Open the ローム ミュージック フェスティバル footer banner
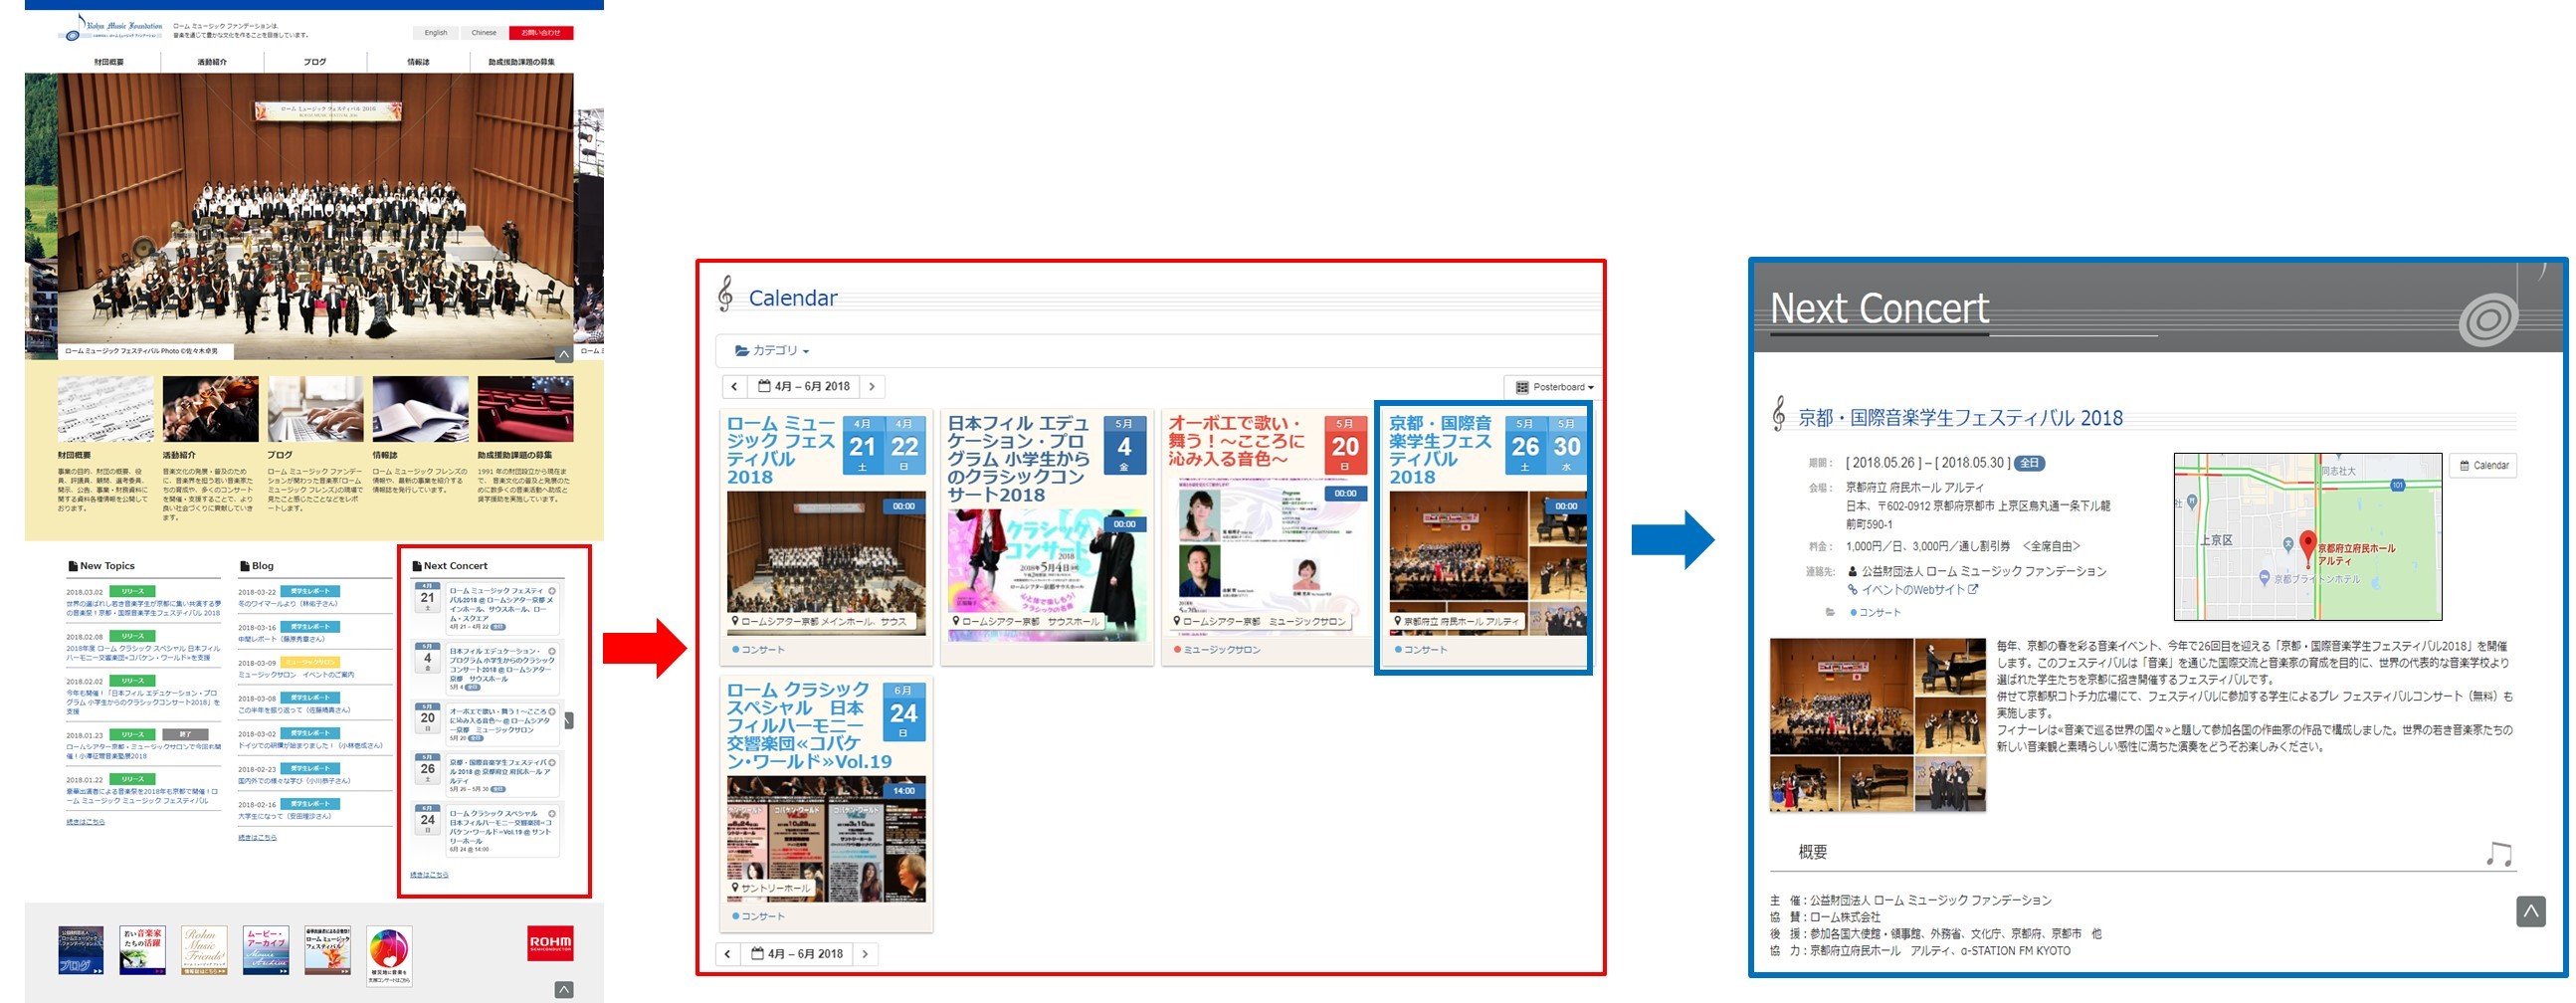Viewport: 2576px width, 1003px height. coord(328,950)
